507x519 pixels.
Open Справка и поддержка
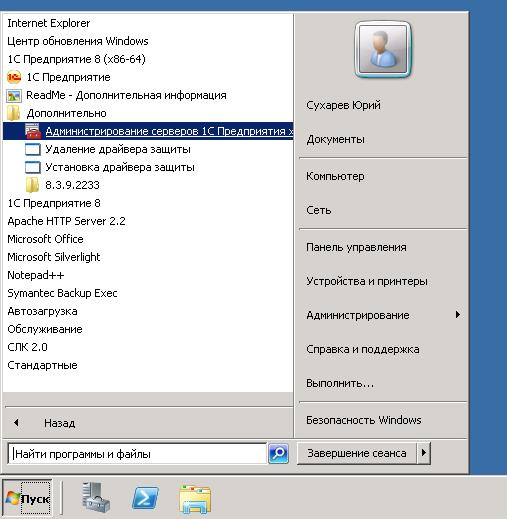tap(363, 349)
